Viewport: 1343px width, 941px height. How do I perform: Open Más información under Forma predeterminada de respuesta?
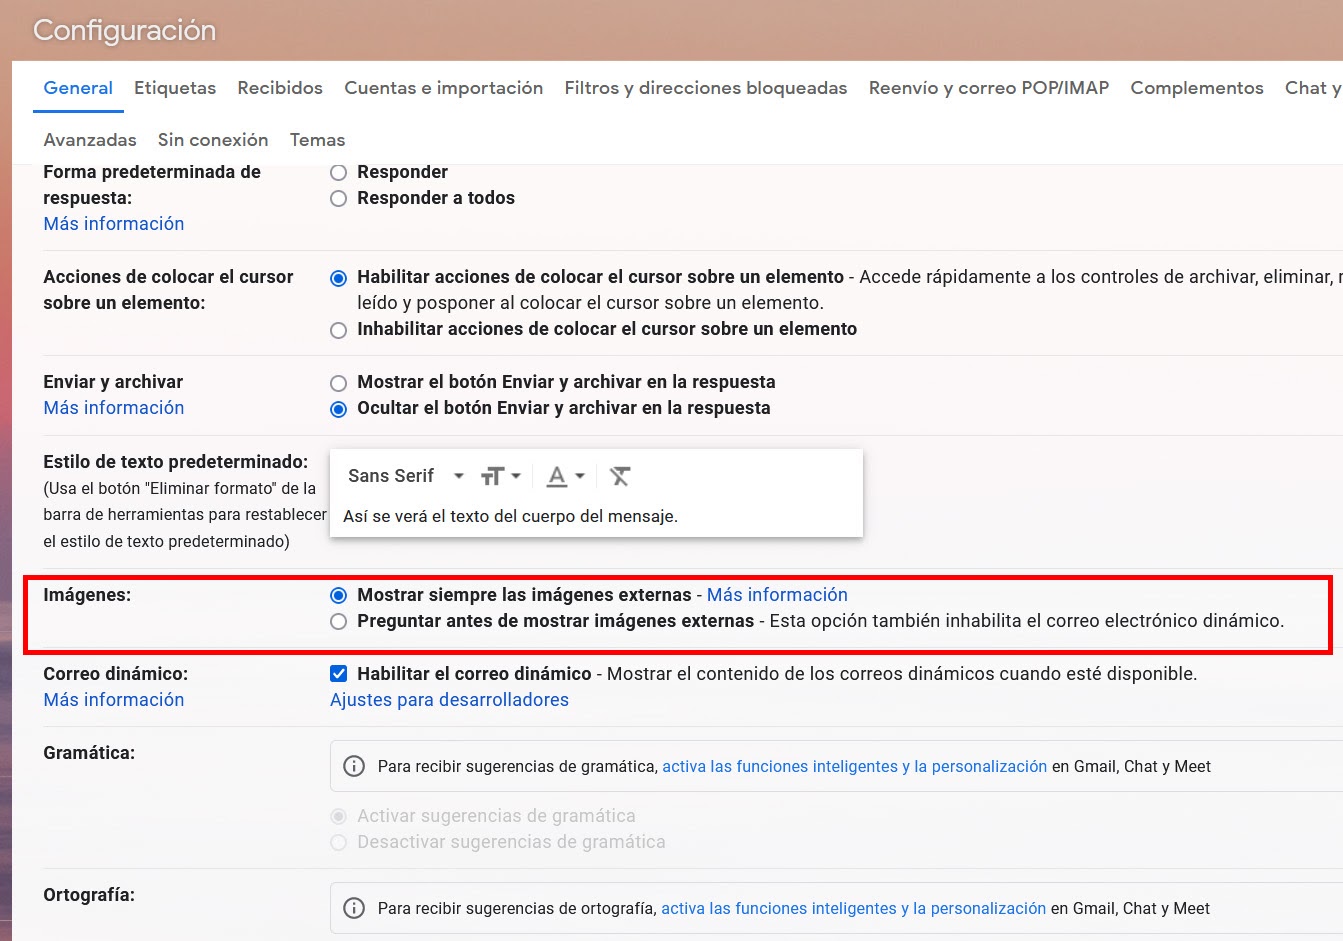click(114, 224)
